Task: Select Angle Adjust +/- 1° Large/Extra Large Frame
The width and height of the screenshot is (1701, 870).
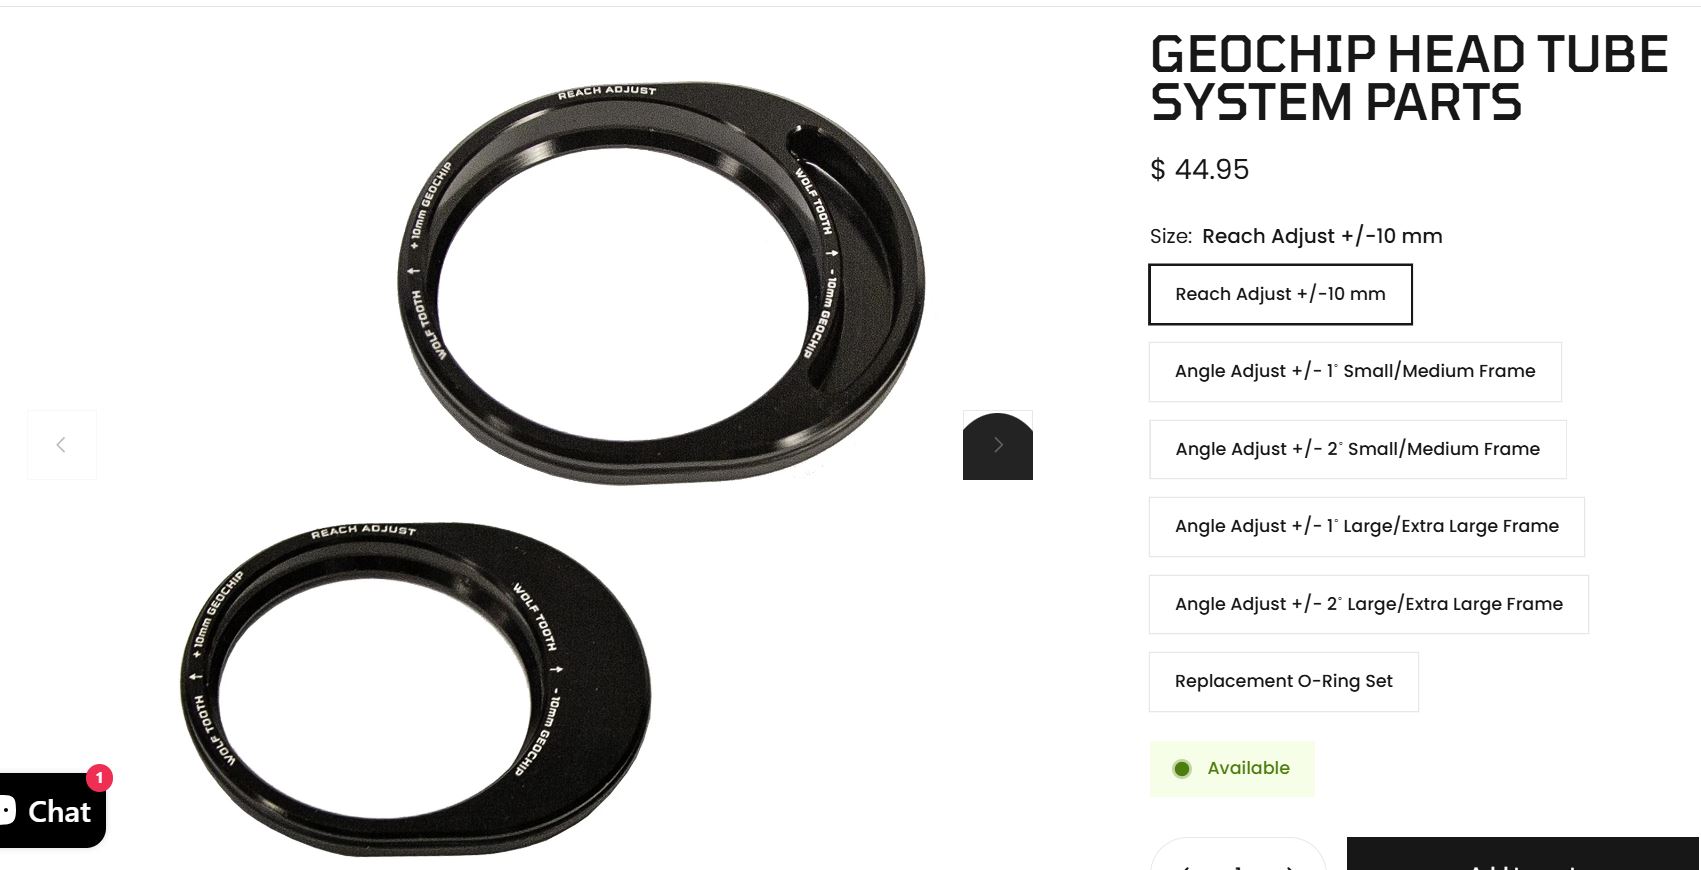Action: 1366,527
